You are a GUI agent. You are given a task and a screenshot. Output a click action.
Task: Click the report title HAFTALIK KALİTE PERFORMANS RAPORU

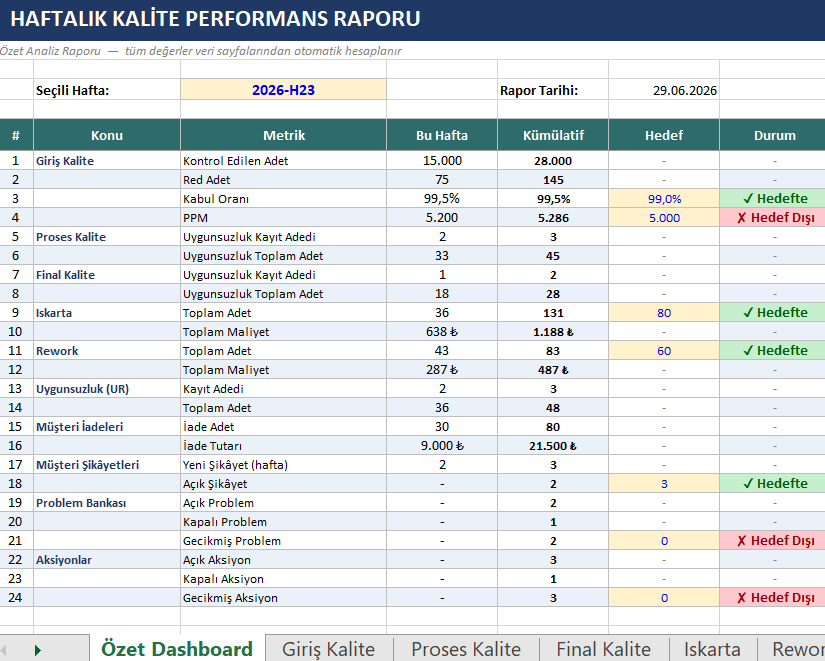click(x=215, y=19)
